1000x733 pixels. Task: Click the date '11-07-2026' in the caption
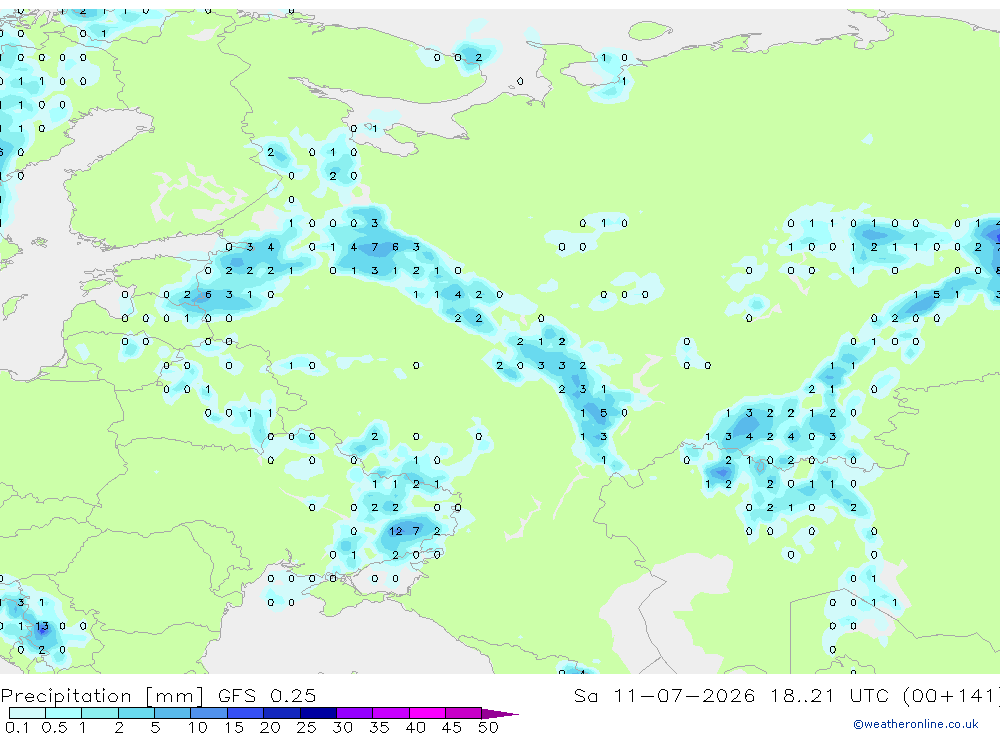click(x=684, y=695)
